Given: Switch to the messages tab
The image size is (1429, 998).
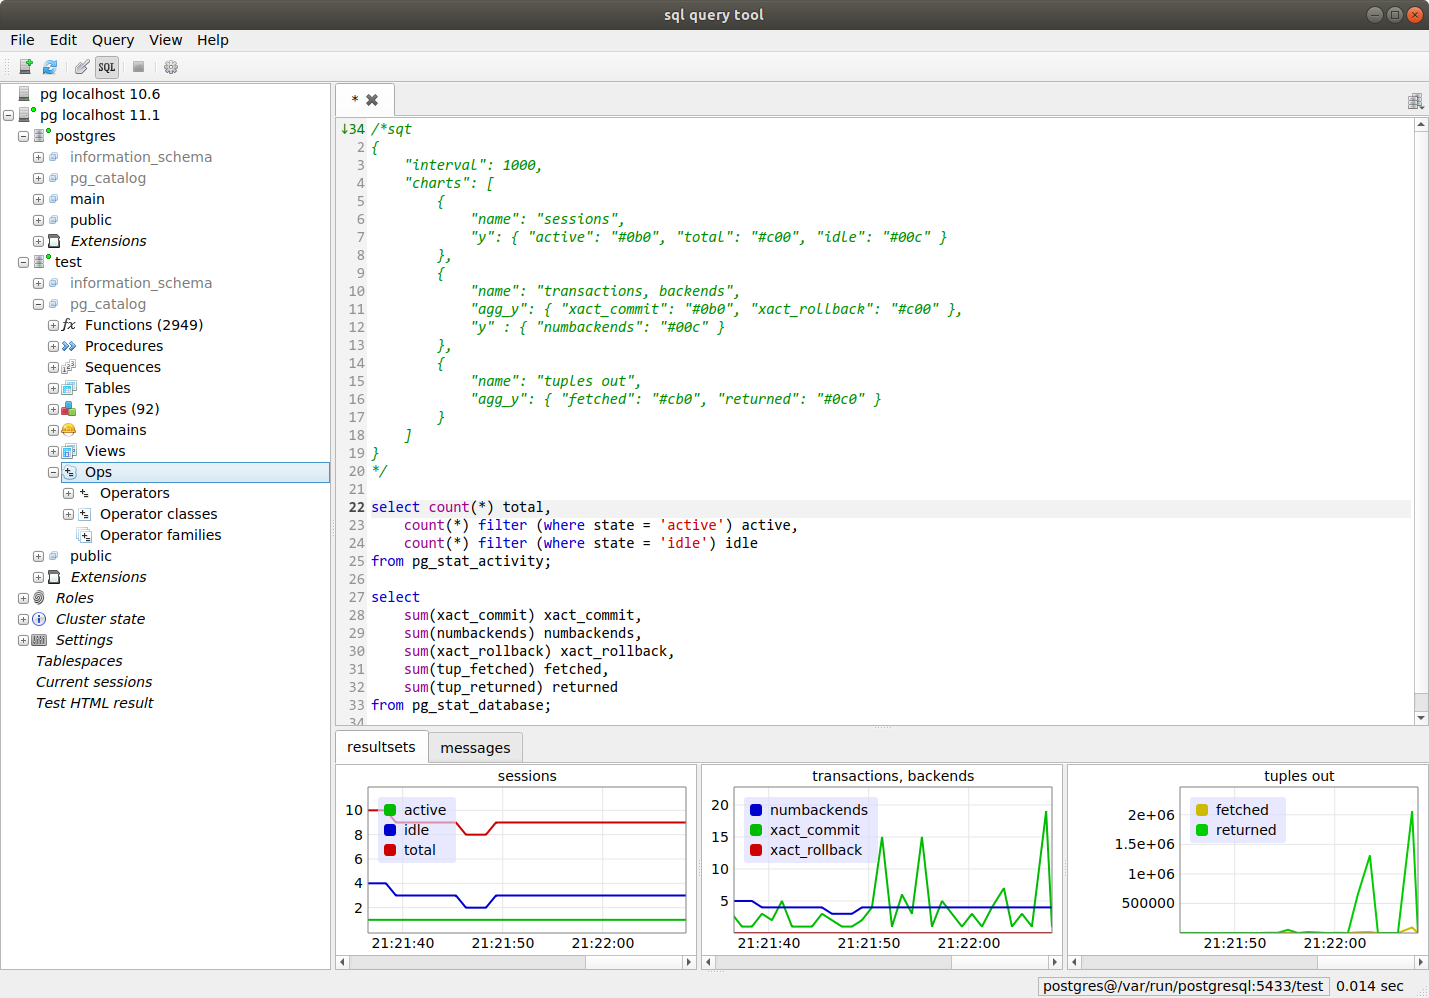Looking at the screenshot, I should click(x=475, y=748).
